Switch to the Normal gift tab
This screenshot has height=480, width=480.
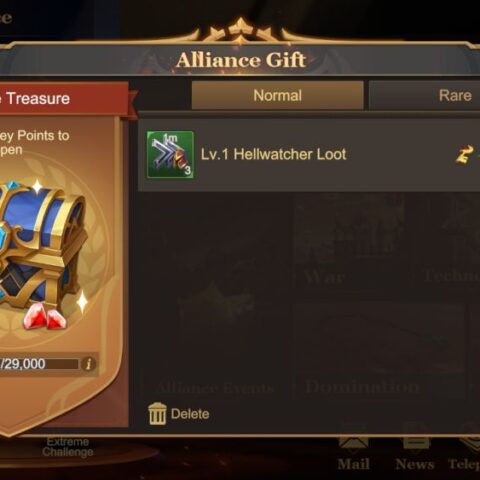click(x=278, y=96)
